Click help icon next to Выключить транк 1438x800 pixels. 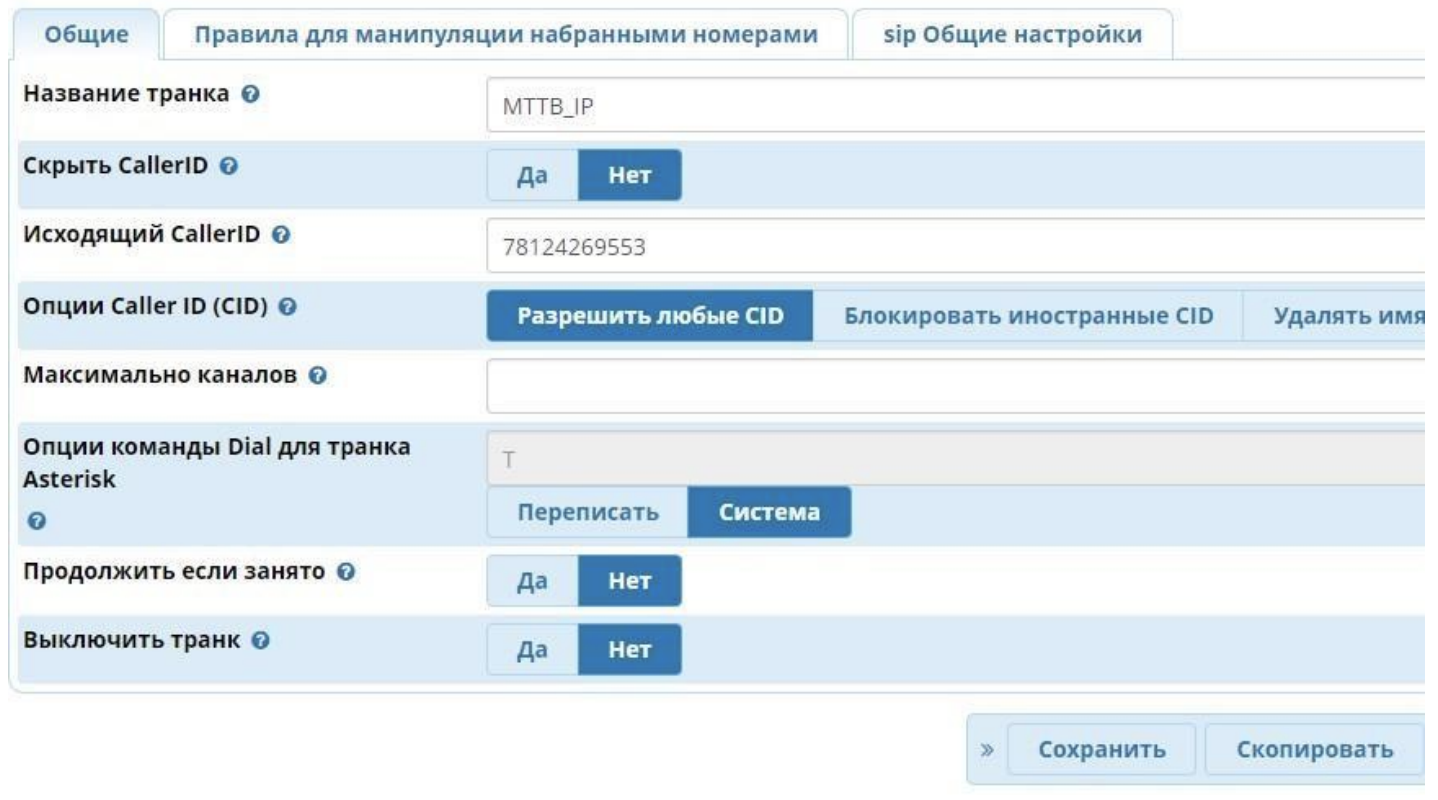[x=258, y=641]
